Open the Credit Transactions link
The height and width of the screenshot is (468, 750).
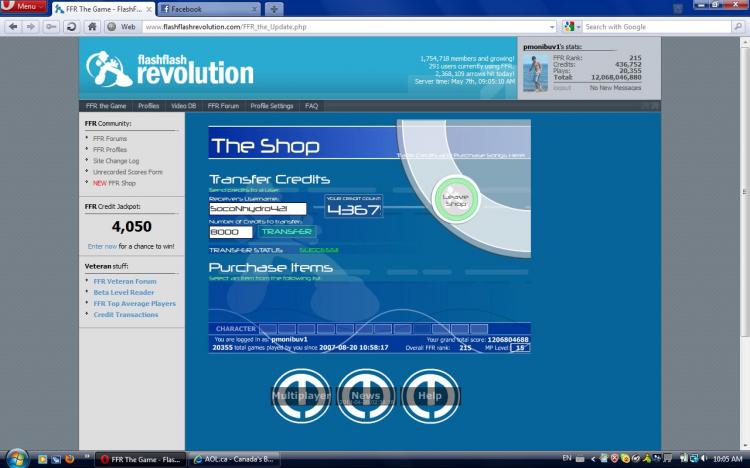click(x=126, y=314)
